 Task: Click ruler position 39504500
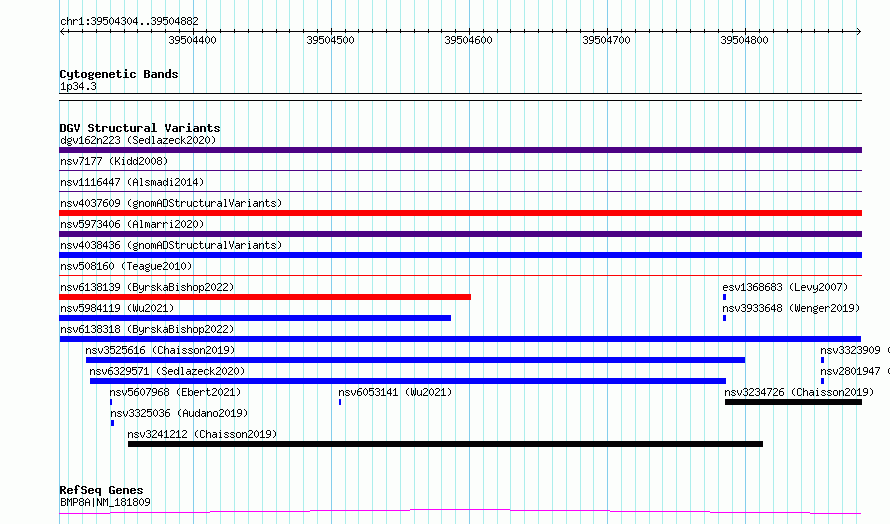[x=330, y=40]
